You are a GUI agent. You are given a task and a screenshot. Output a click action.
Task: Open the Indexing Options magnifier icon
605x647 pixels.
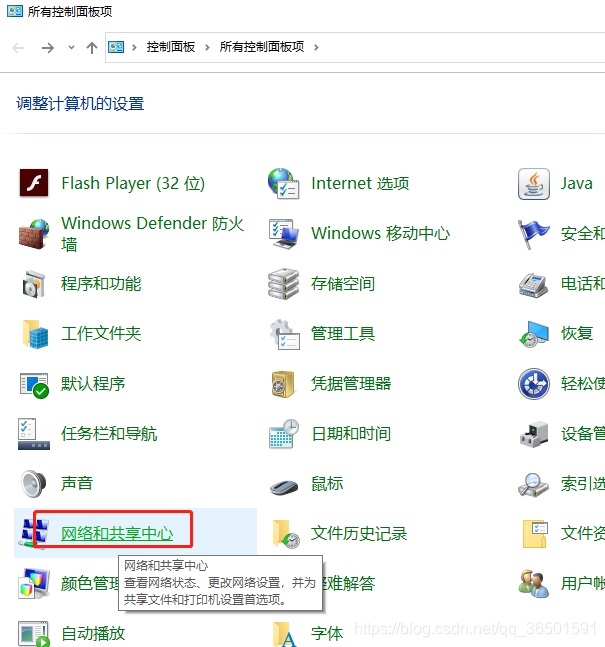point(533,485)
